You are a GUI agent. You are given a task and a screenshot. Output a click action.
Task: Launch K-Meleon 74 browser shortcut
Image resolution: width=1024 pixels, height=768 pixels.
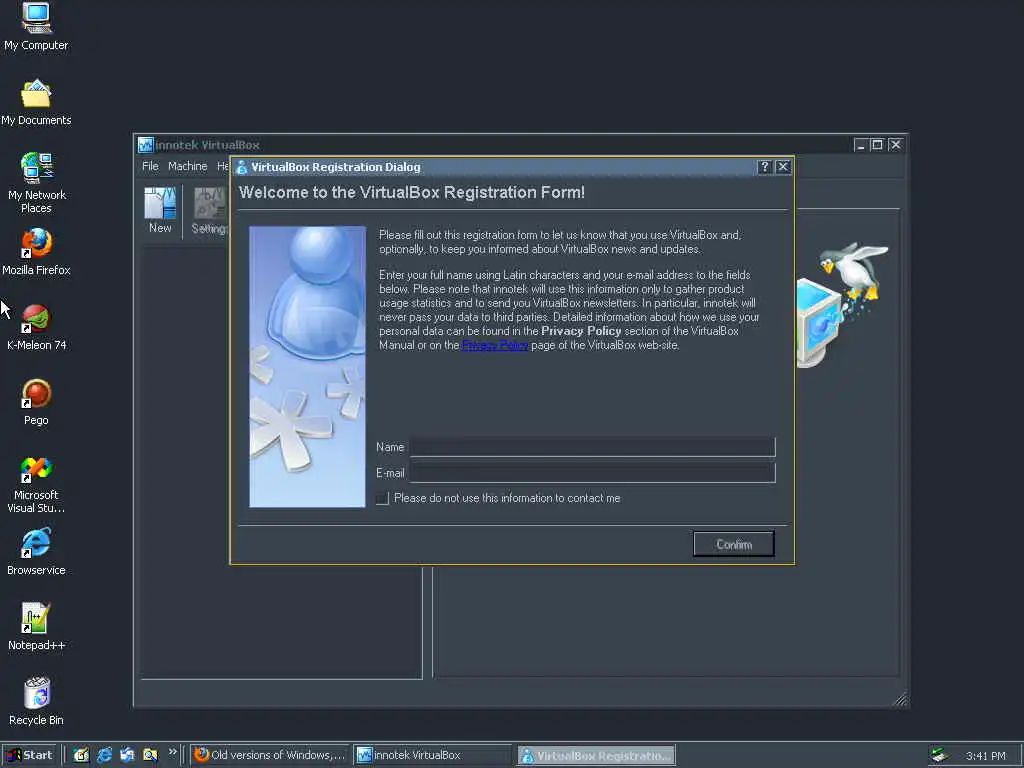(37, 327)
